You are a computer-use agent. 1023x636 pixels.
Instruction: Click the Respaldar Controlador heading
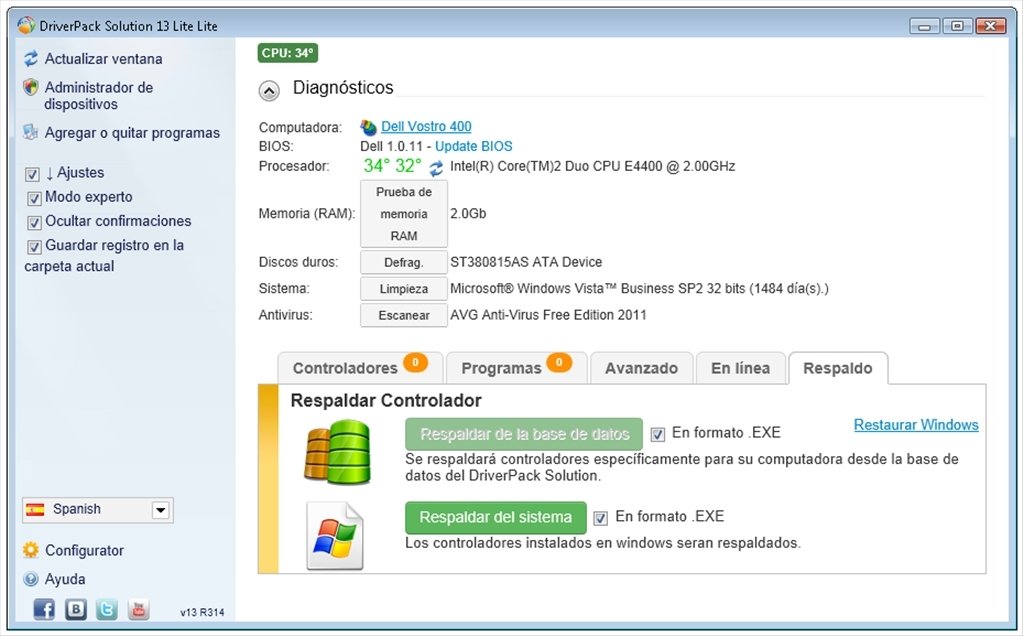click(386, 401)
